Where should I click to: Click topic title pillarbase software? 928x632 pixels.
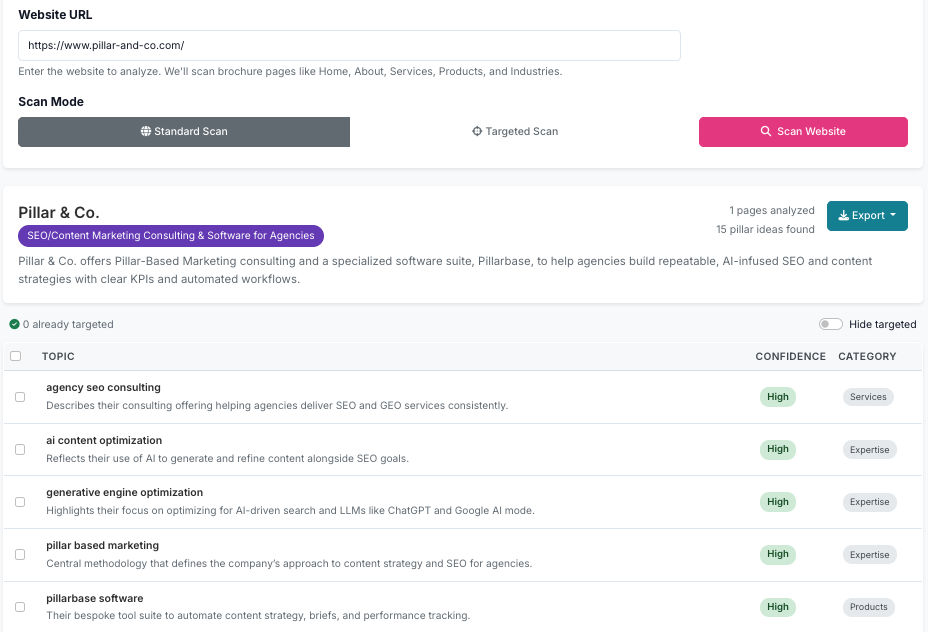[95, 598]
